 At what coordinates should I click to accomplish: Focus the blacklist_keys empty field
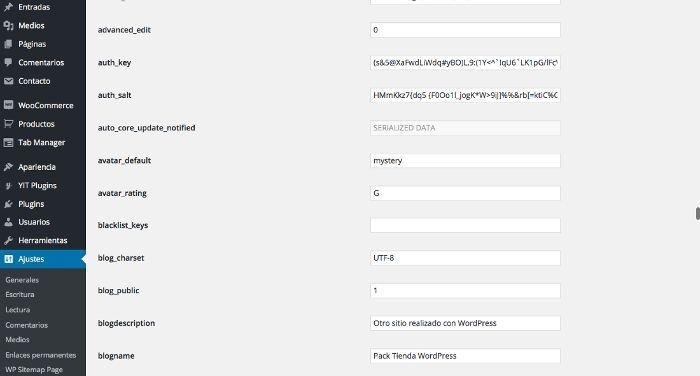[465, 225]
